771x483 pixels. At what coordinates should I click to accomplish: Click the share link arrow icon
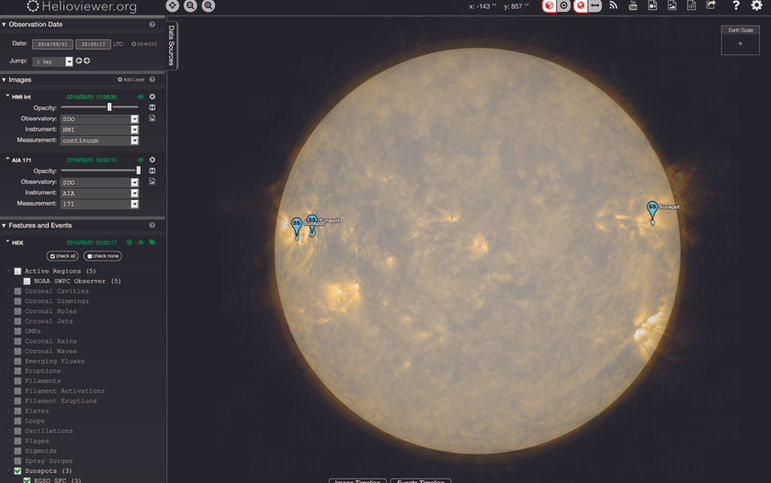click(711, 5)
